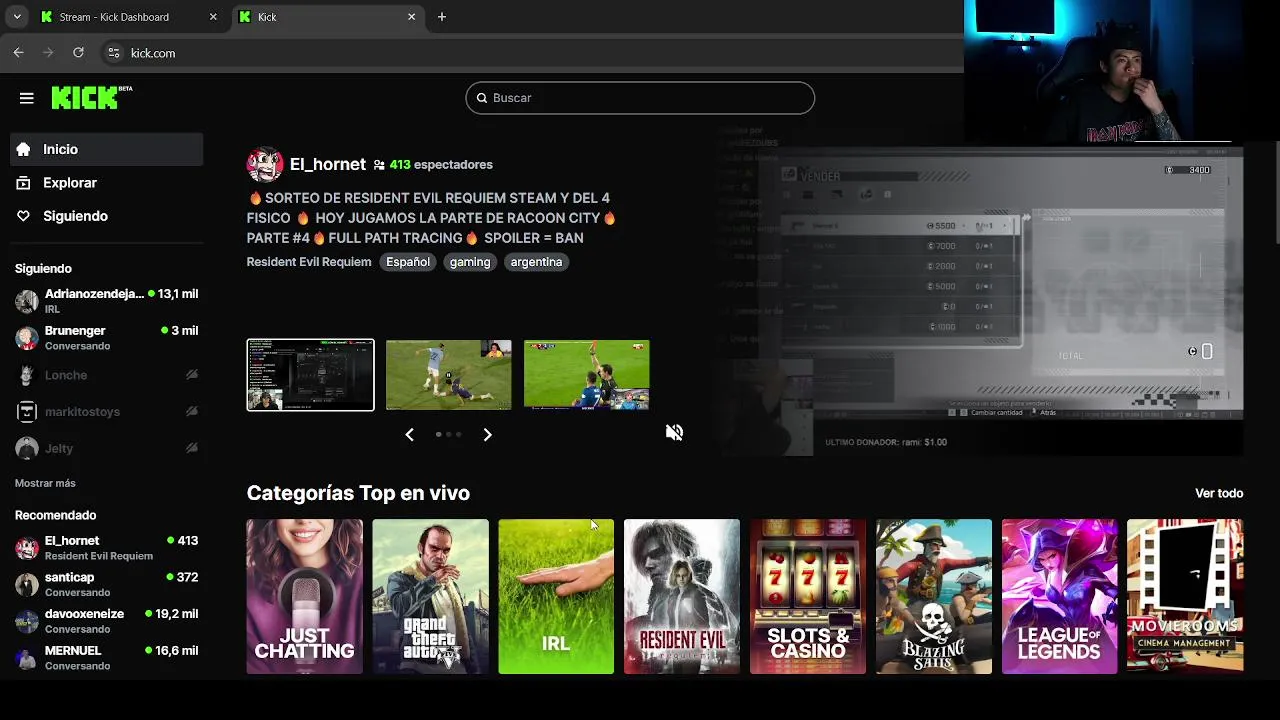Image resolution: width=1280 pixels, height=720 pixels.
Task: Open IRL category card
Action: [x=556, y=596]
